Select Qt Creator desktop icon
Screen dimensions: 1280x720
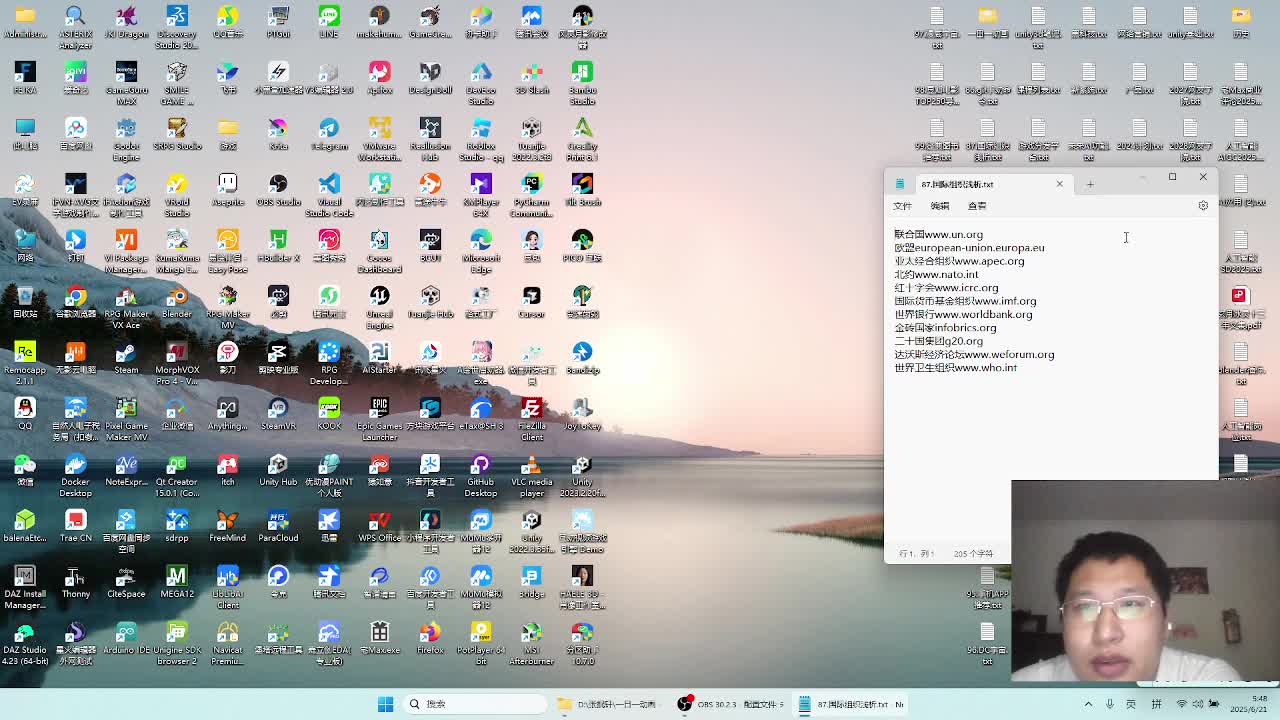click(x=177, y=474)
